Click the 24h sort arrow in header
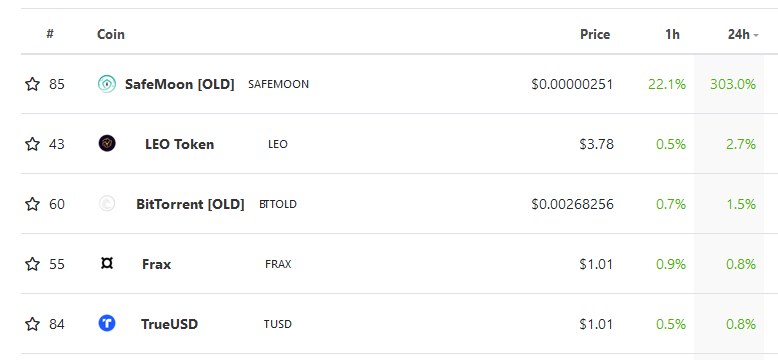The width and height of the screenshot is (778, 360). (x=756, y=35)
